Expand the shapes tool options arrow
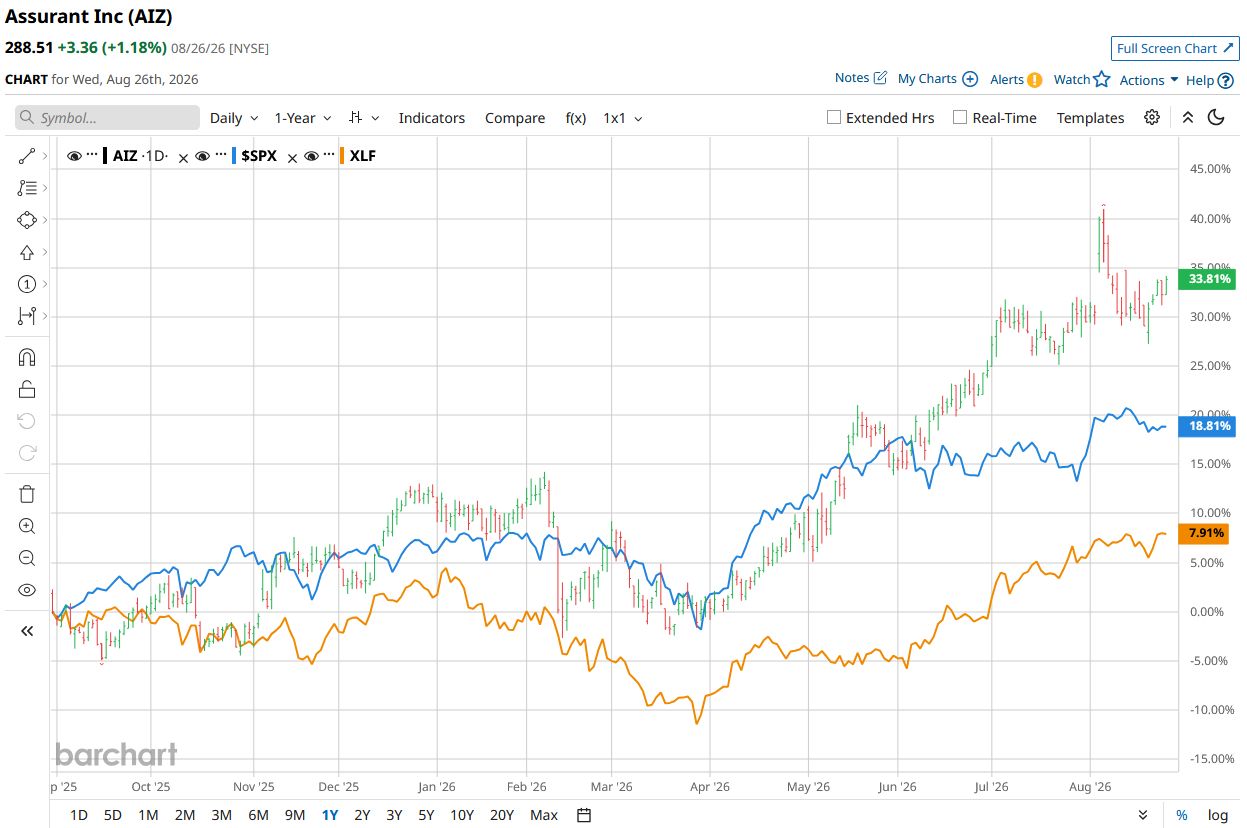Viewport: 1247px width, 828px height. (44, 220)
